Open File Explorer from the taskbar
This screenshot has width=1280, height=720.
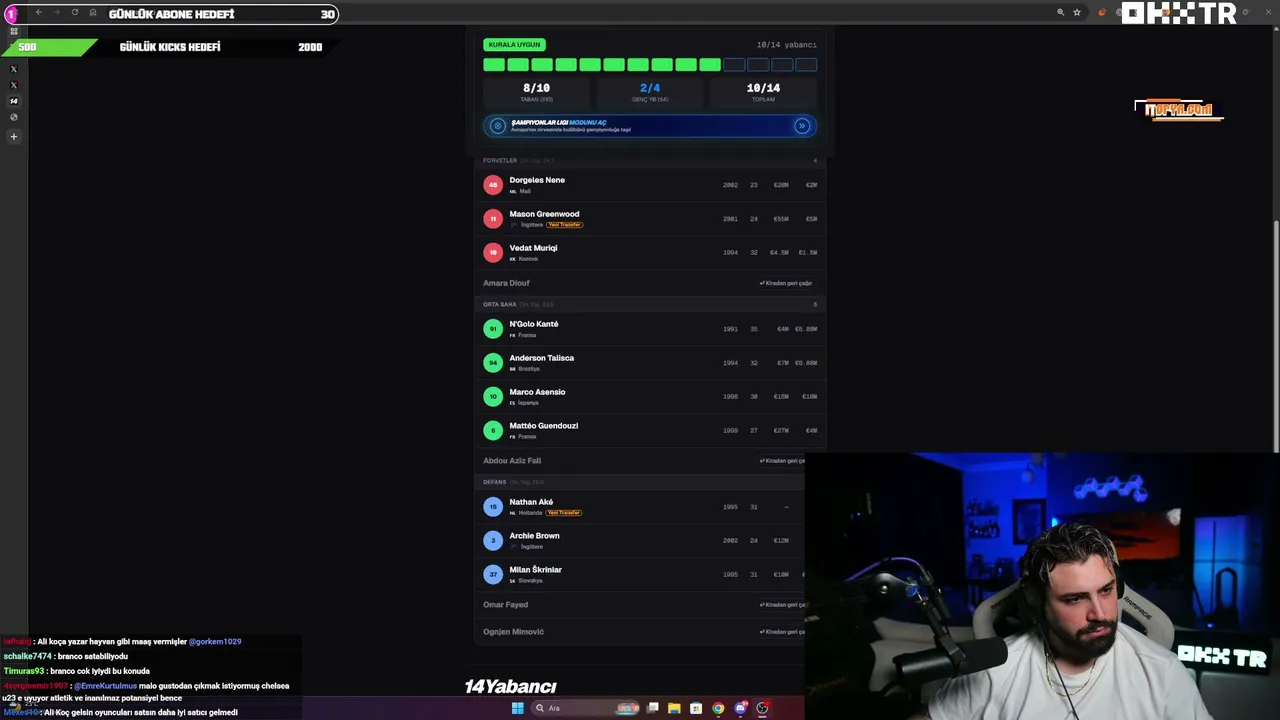674,708
